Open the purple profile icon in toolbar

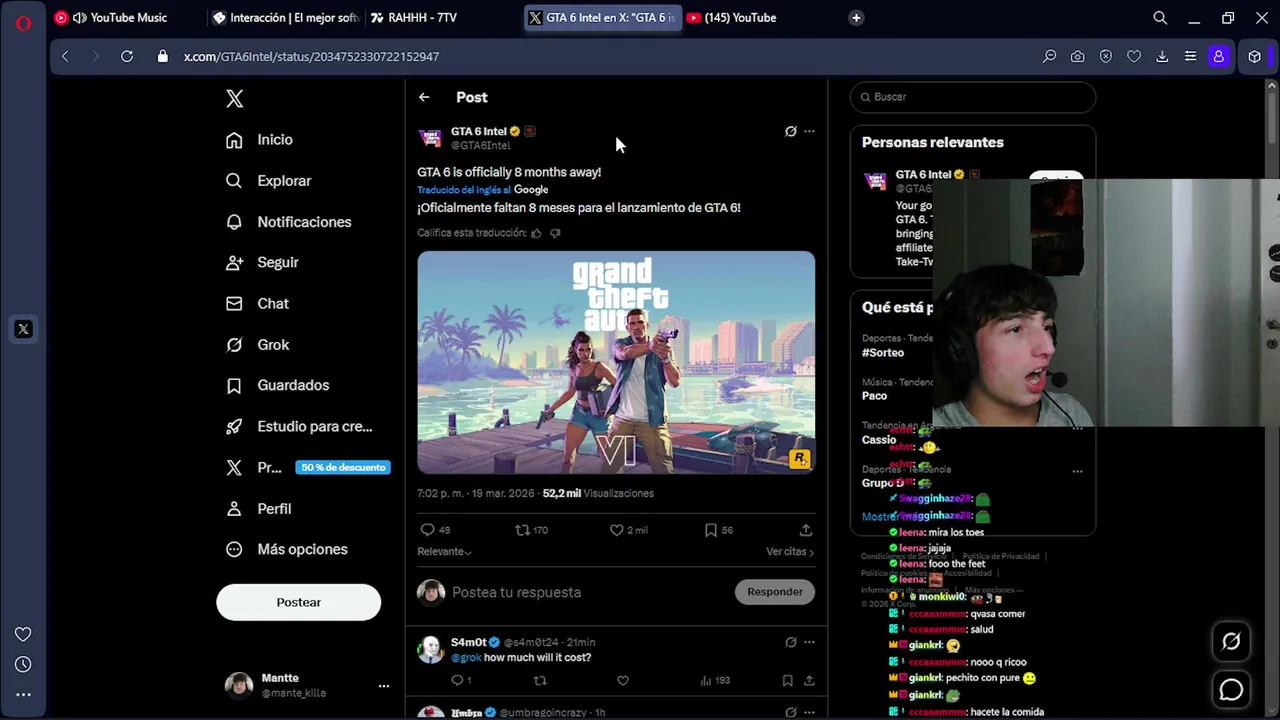click(1218, 57)
